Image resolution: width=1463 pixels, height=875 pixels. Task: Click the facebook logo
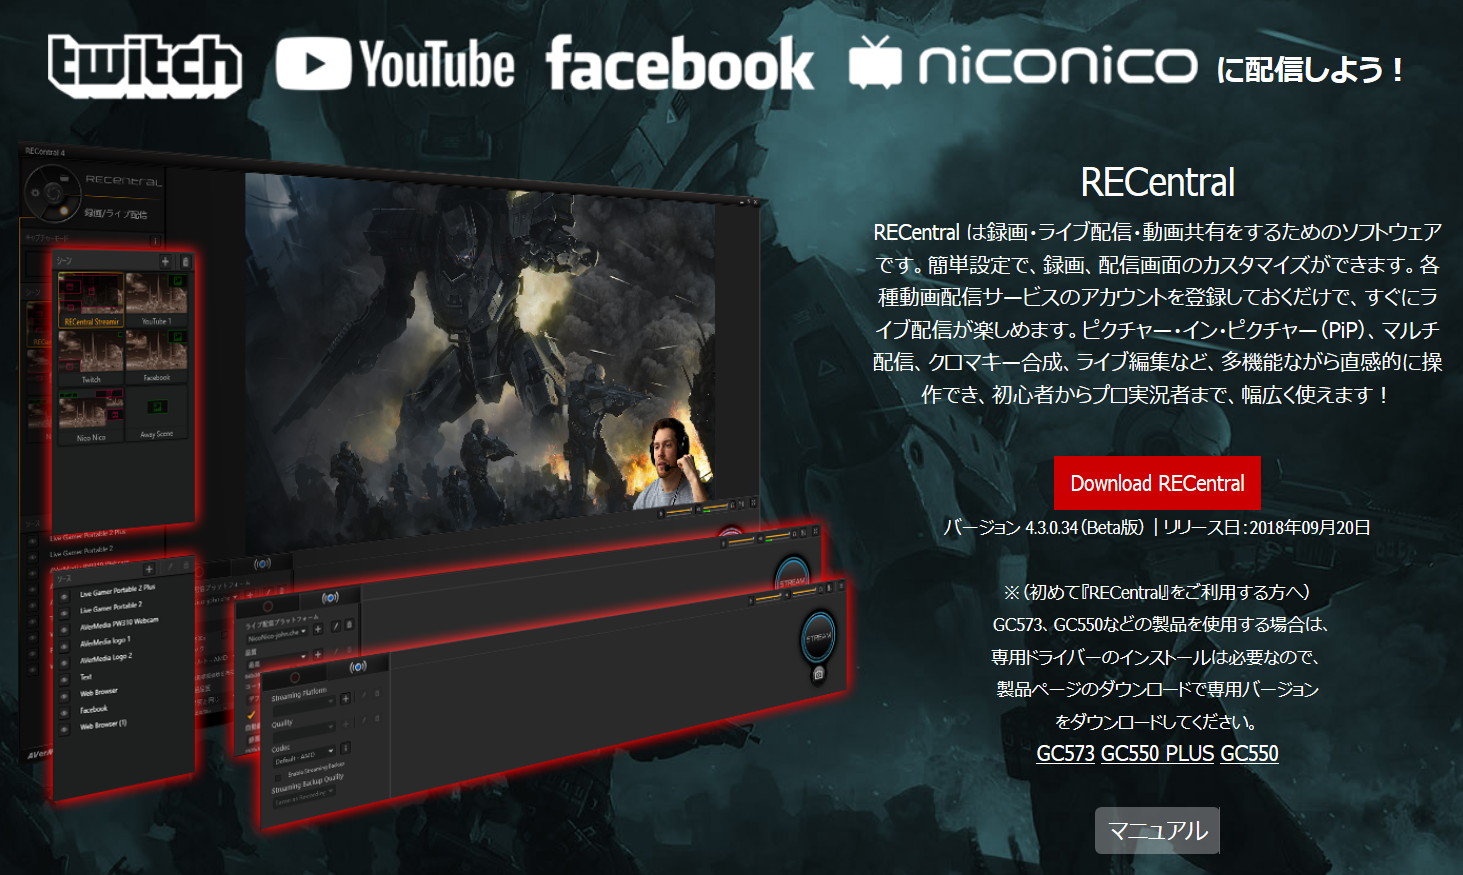[x=680, y=64]
